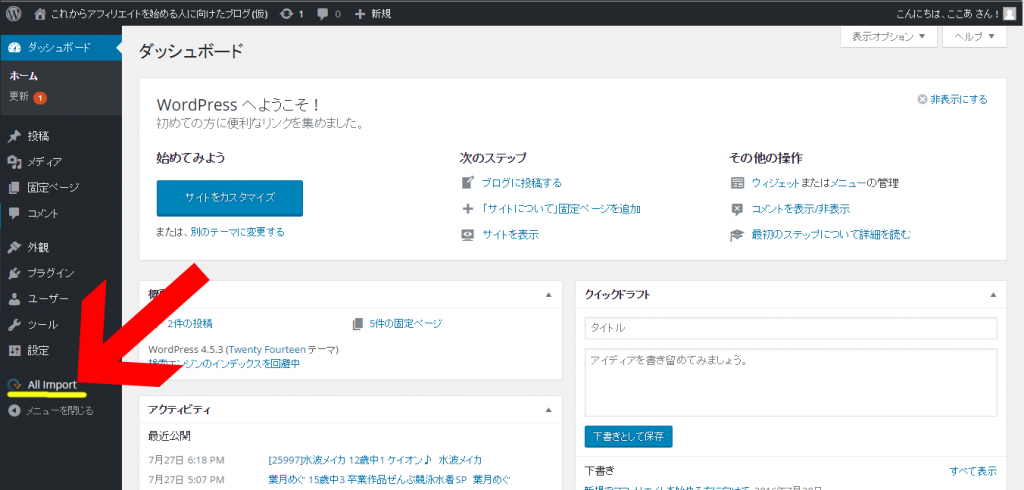The height and width of the screenshot is (490, 1024).
Task: Open the updates icon in admin bar
Action: click(288, 14)
